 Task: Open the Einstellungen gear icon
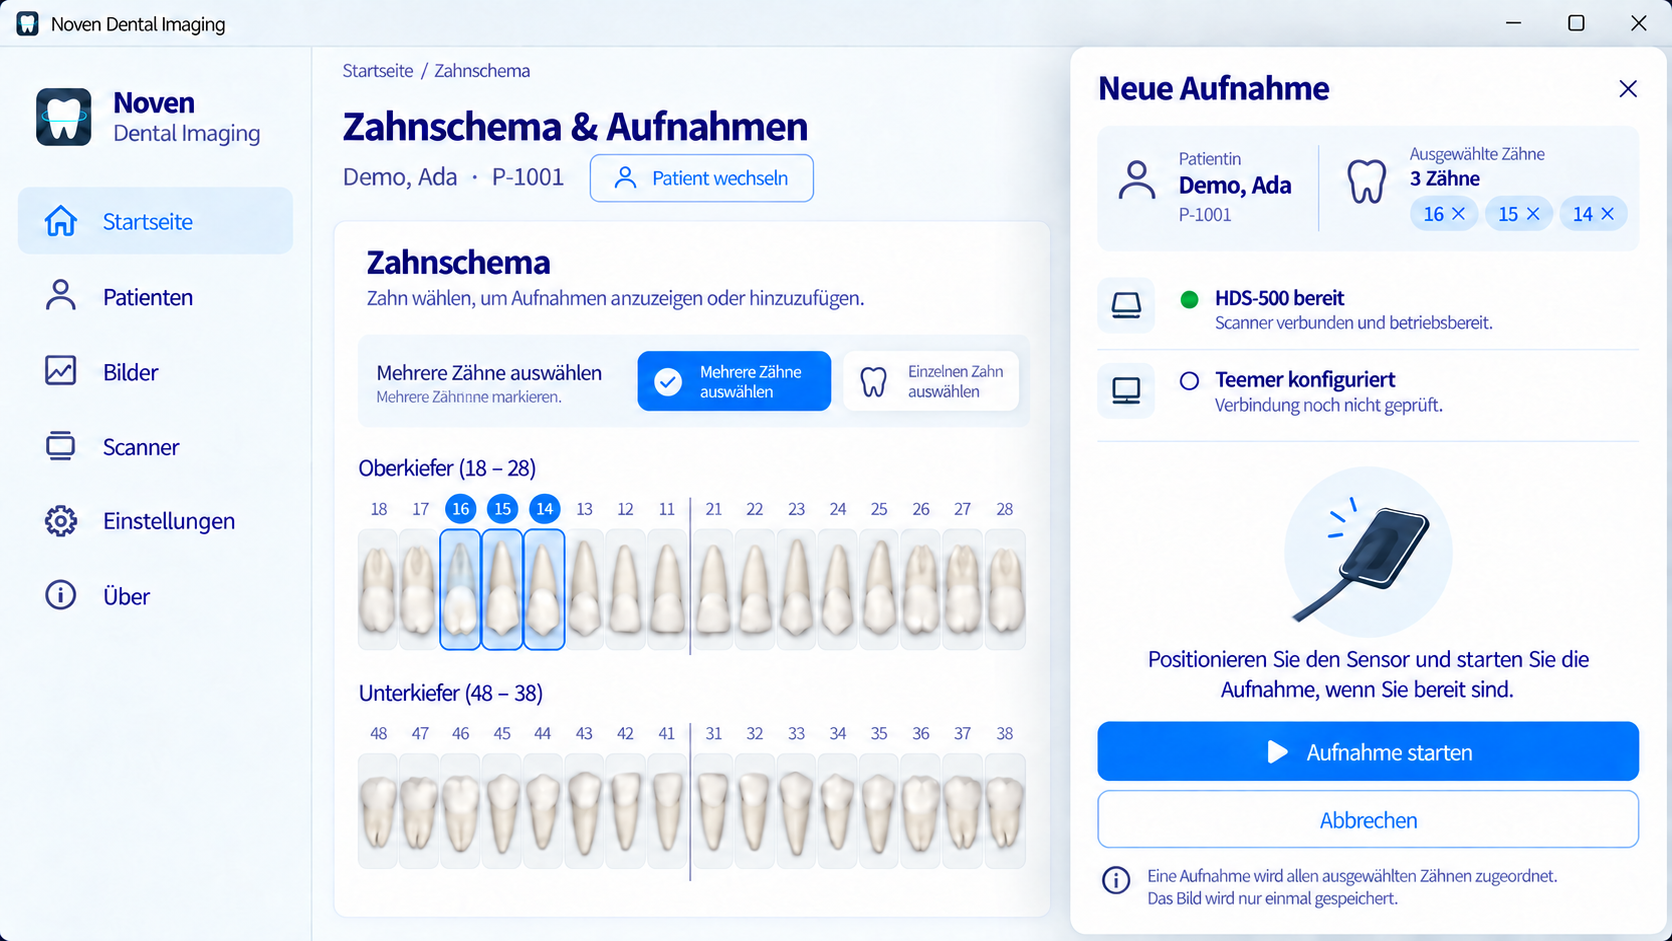[60, 521]
